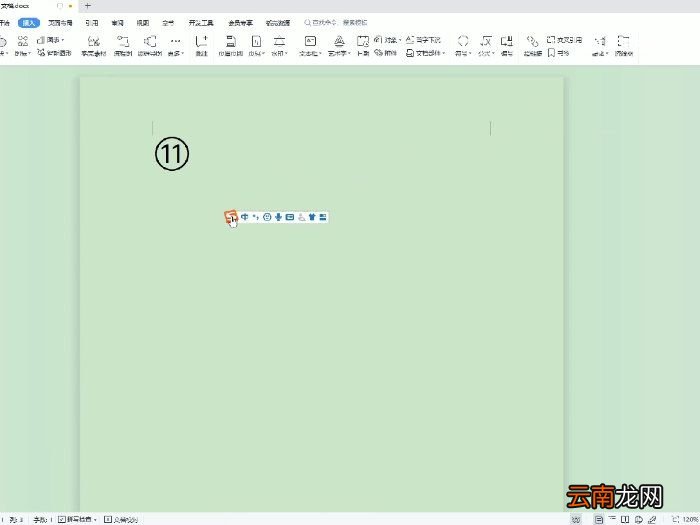The image size is (700, 525).
Task: Add a new document tab with plus
Action: pos(88,6)
